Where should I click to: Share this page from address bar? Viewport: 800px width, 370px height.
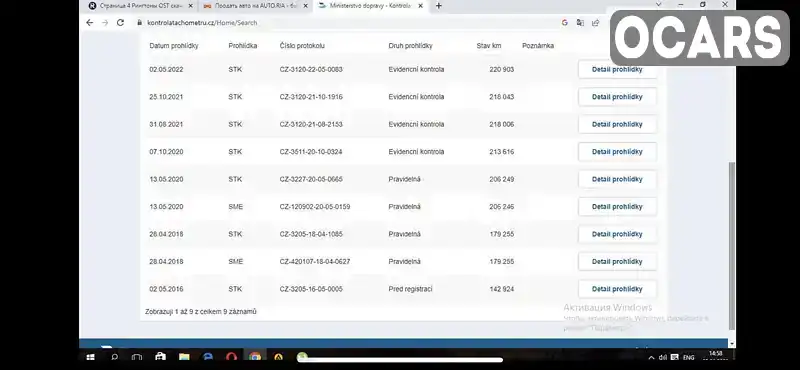point(595,22)
